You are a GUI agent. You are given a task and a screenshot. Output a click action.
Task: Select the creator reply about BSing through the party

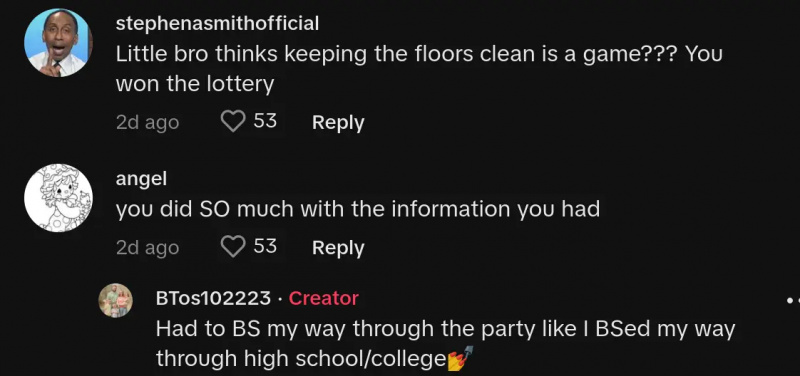pos(445,344)
